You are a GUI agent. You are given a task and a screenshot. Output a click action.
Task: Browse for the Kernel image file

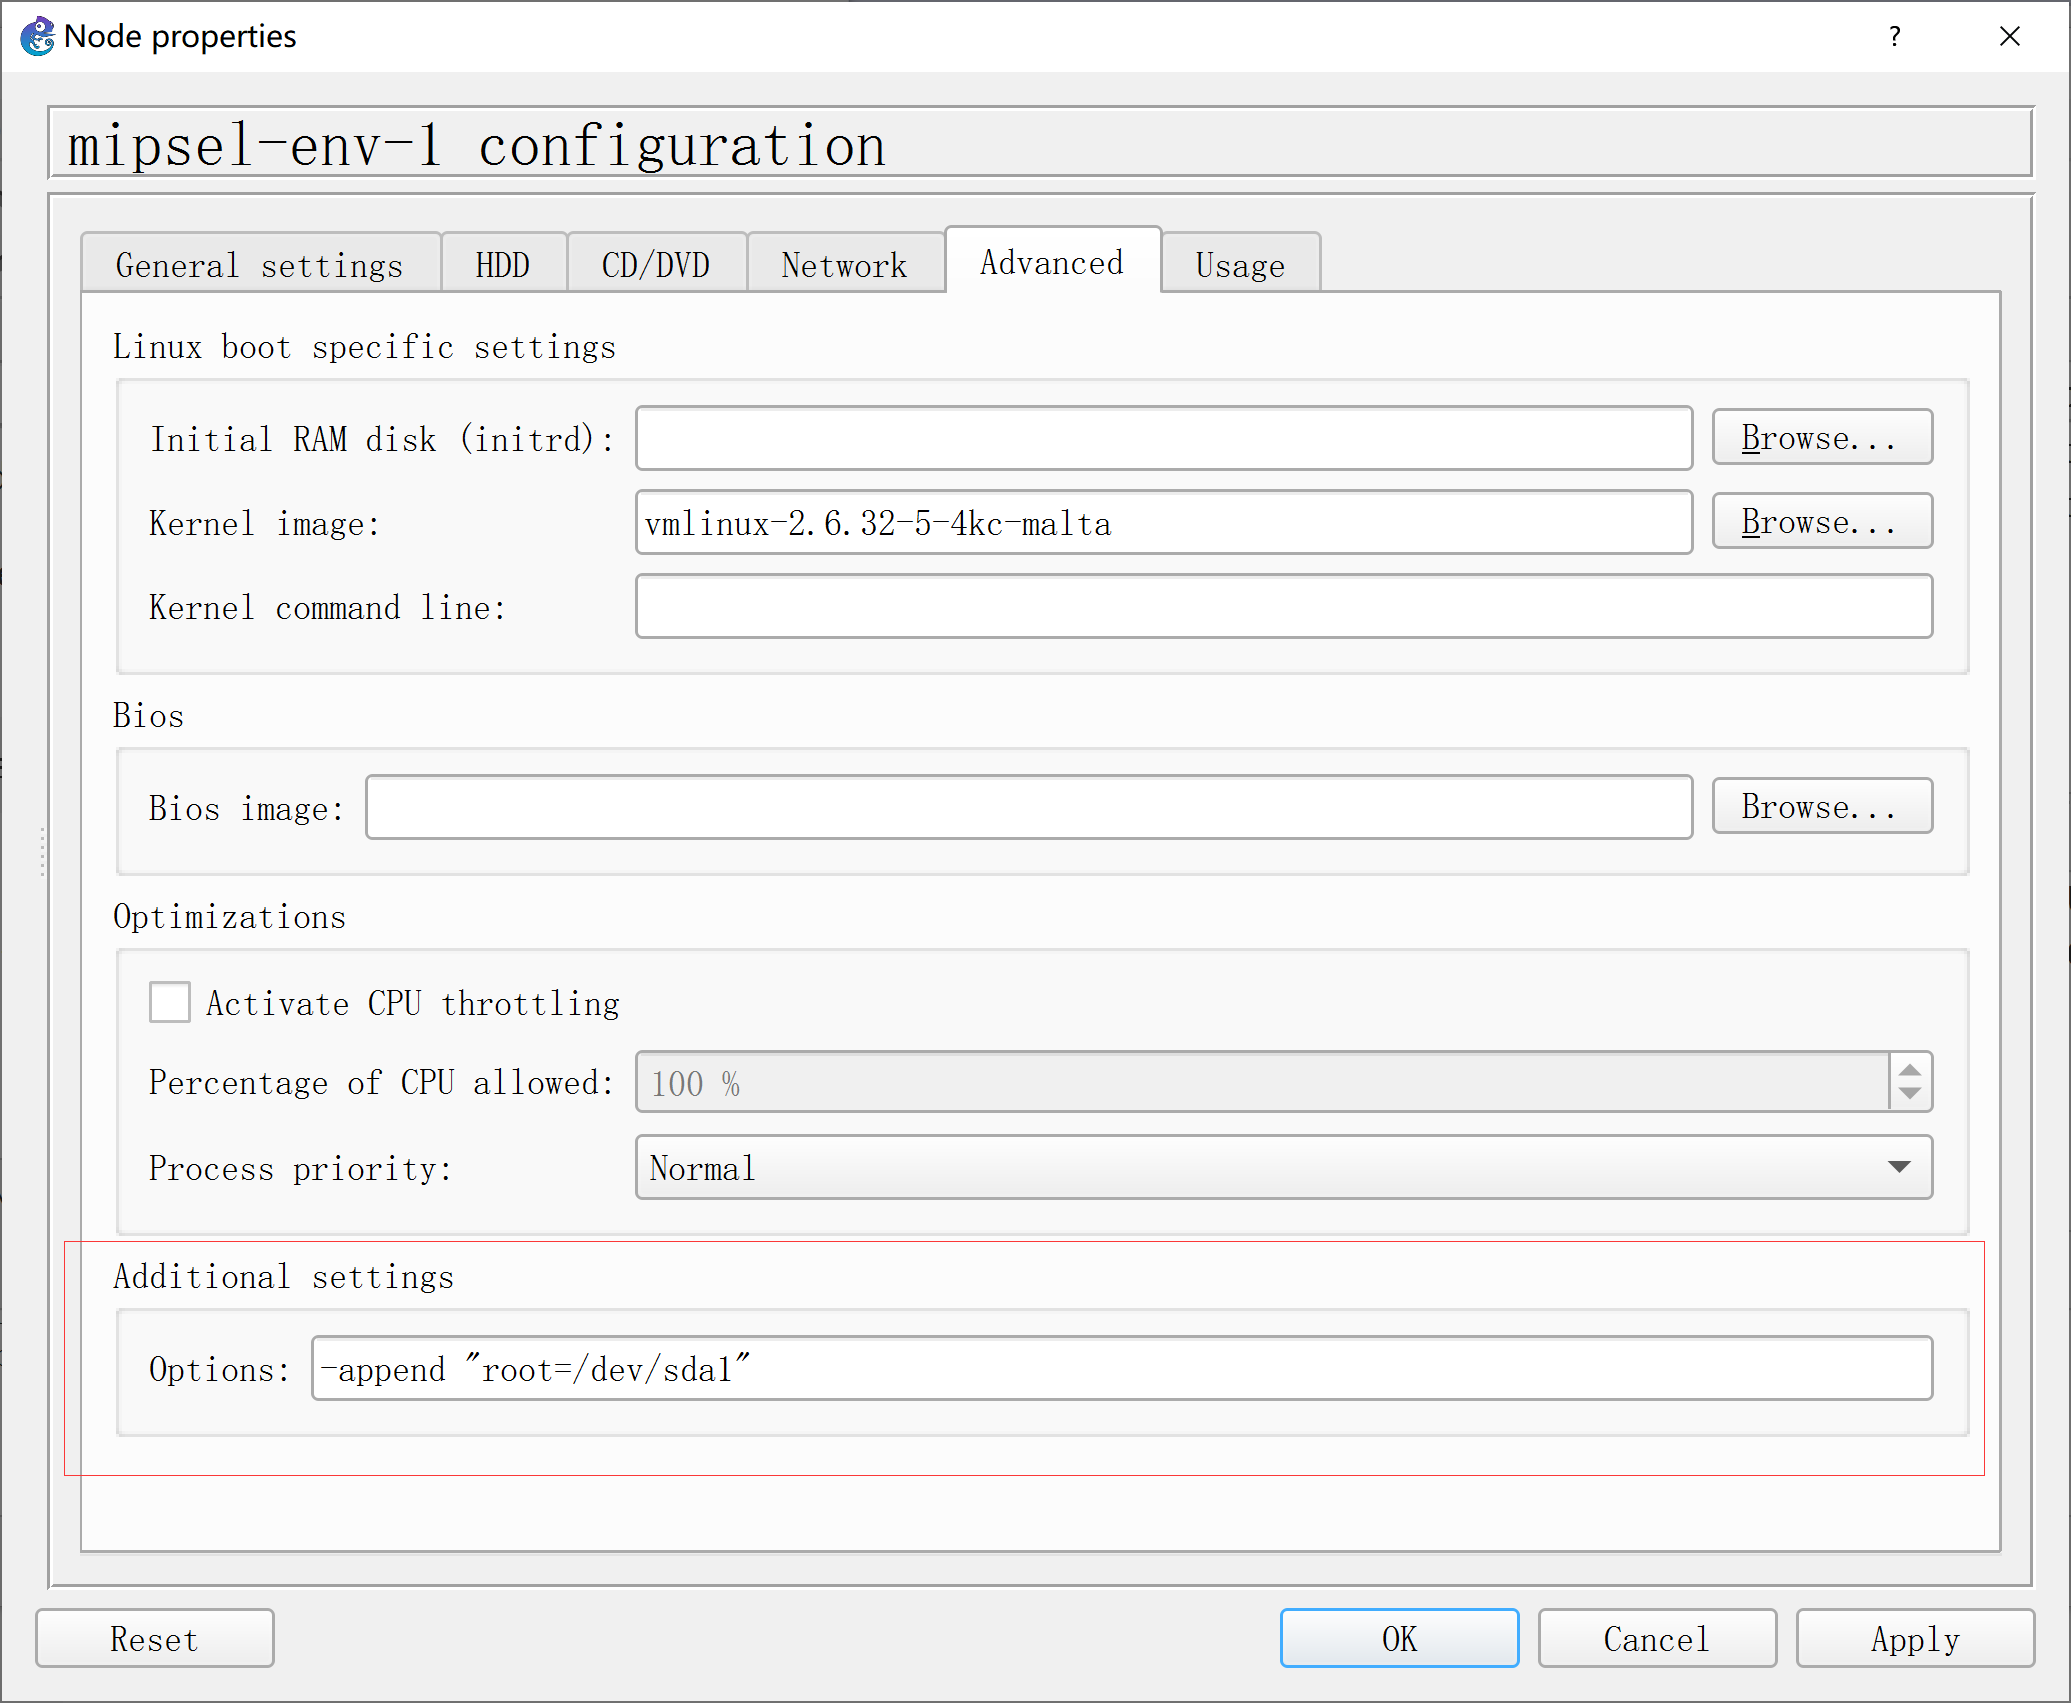coord(1821,522)
